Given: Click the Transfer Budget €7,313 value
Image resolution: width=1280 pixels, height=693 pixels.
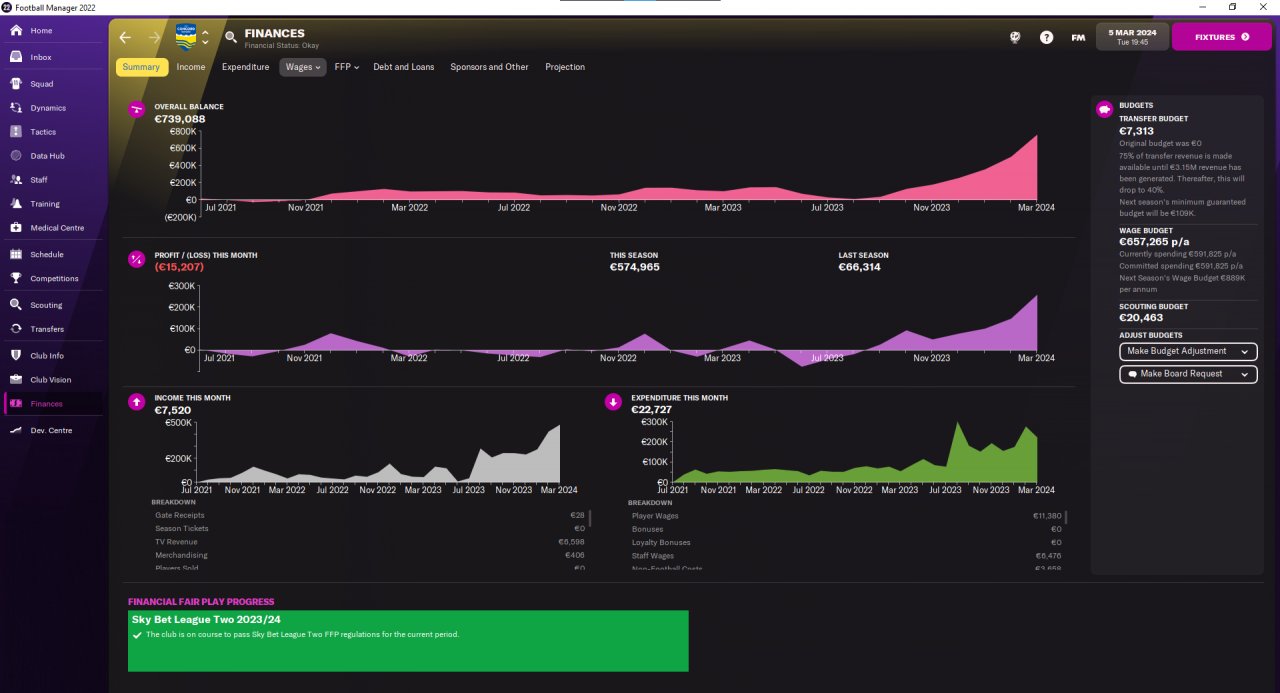Looking at the screenshot, I should 1136,131.
